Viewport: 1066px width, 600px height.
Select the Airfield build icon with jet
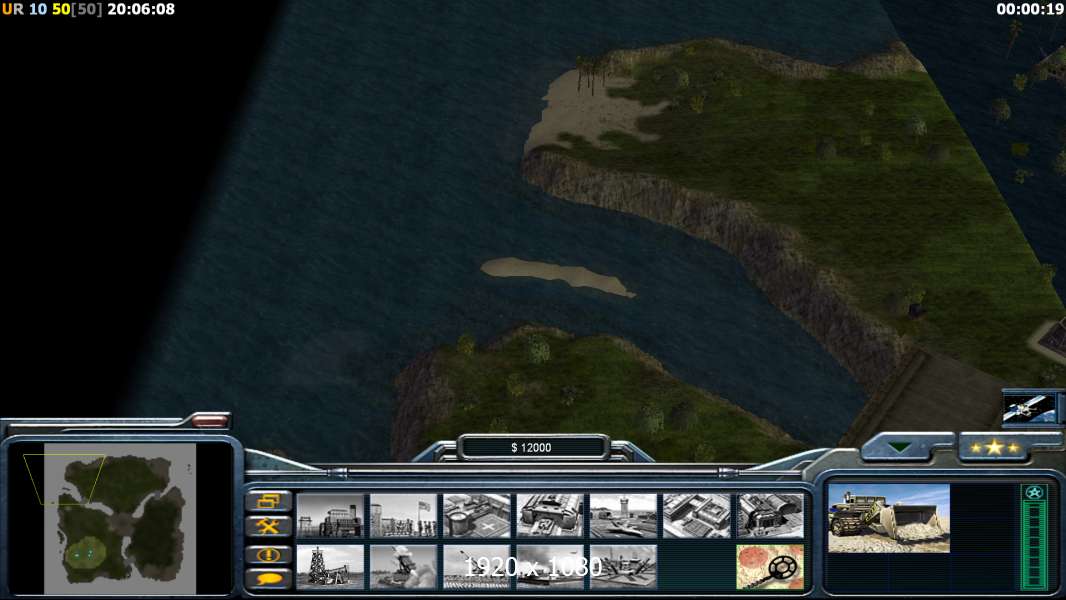click(624, 516)
